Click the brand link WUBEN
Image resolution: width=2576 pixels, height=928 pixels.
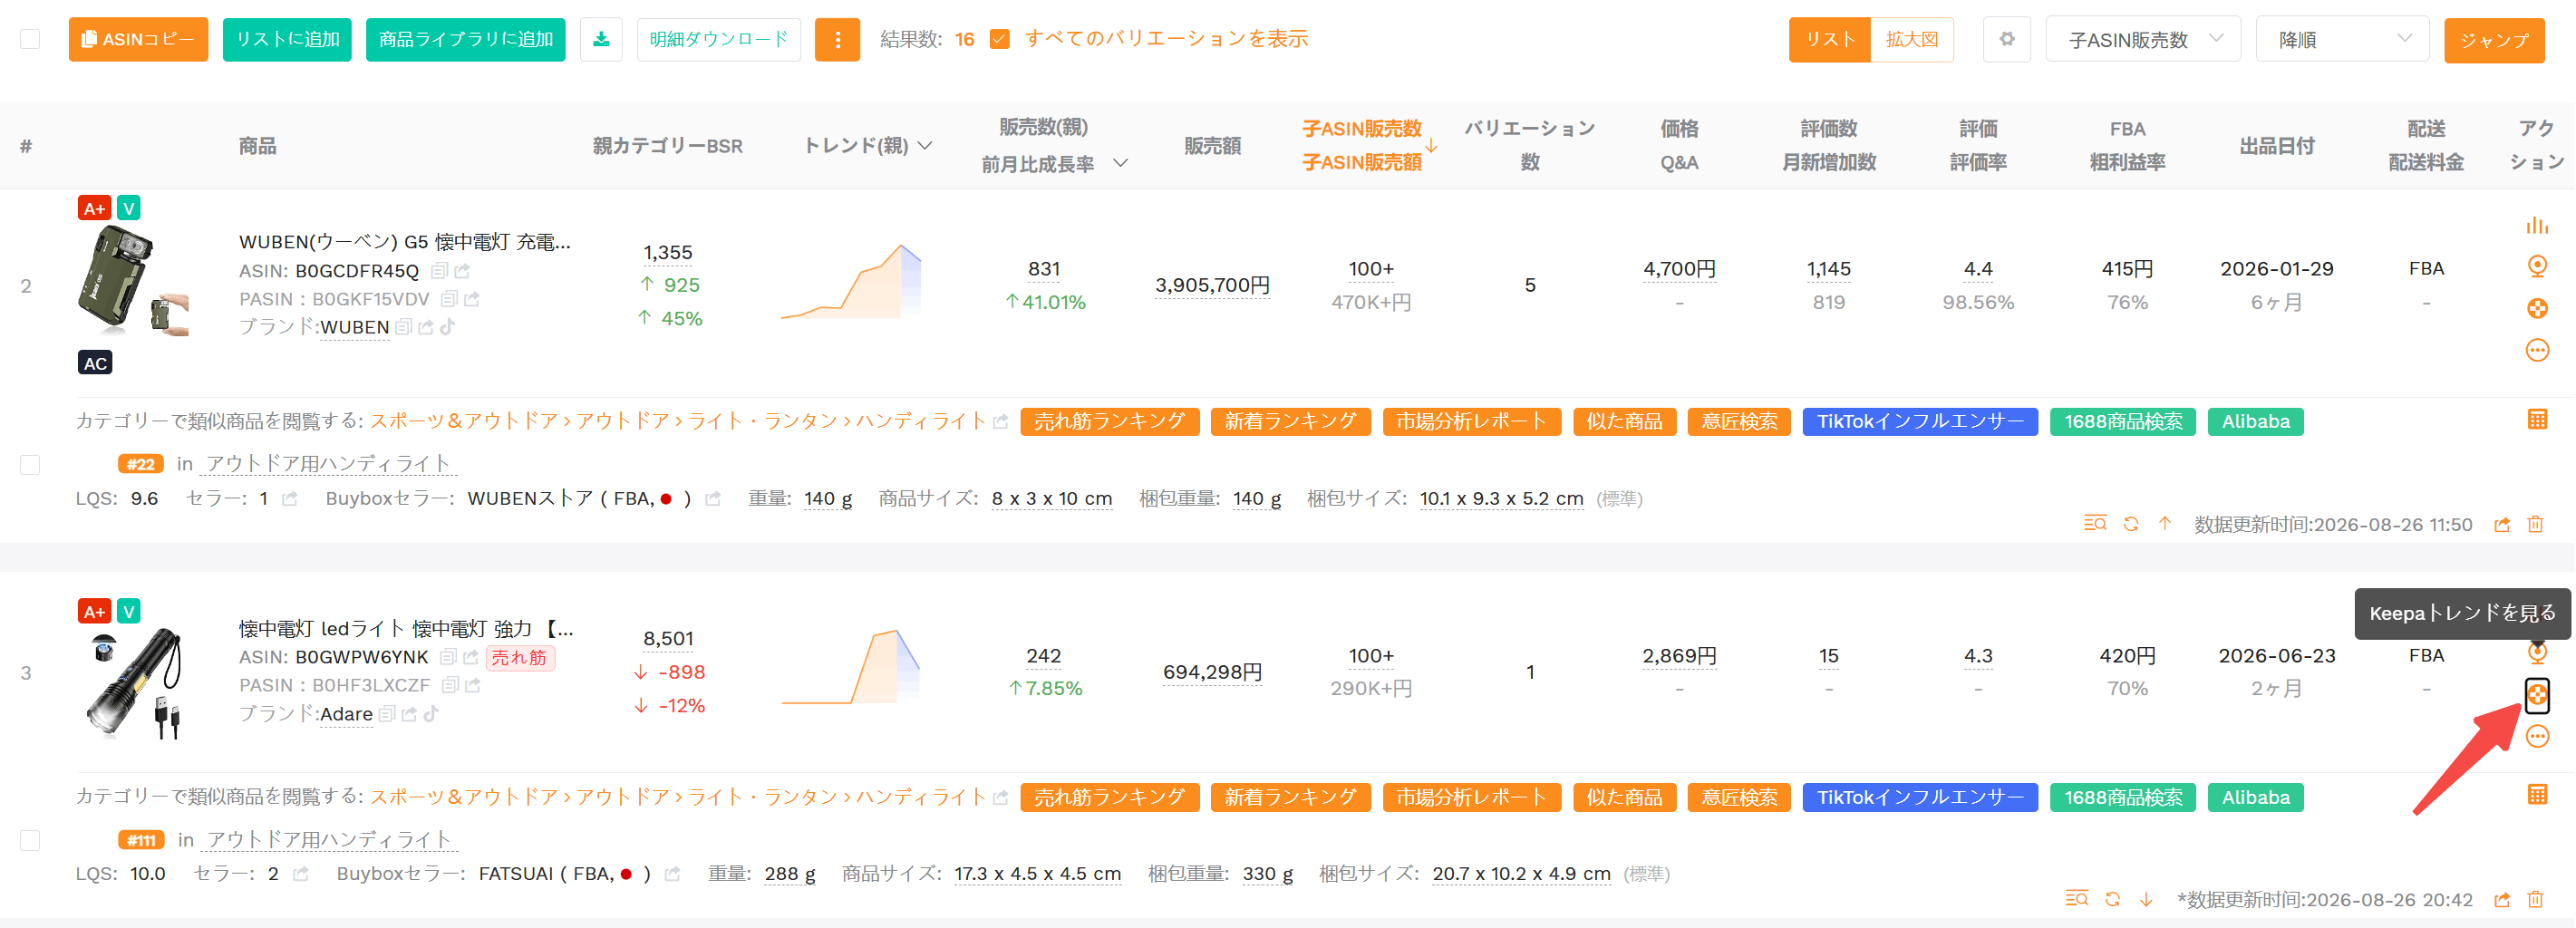click(x=354, y=327)
